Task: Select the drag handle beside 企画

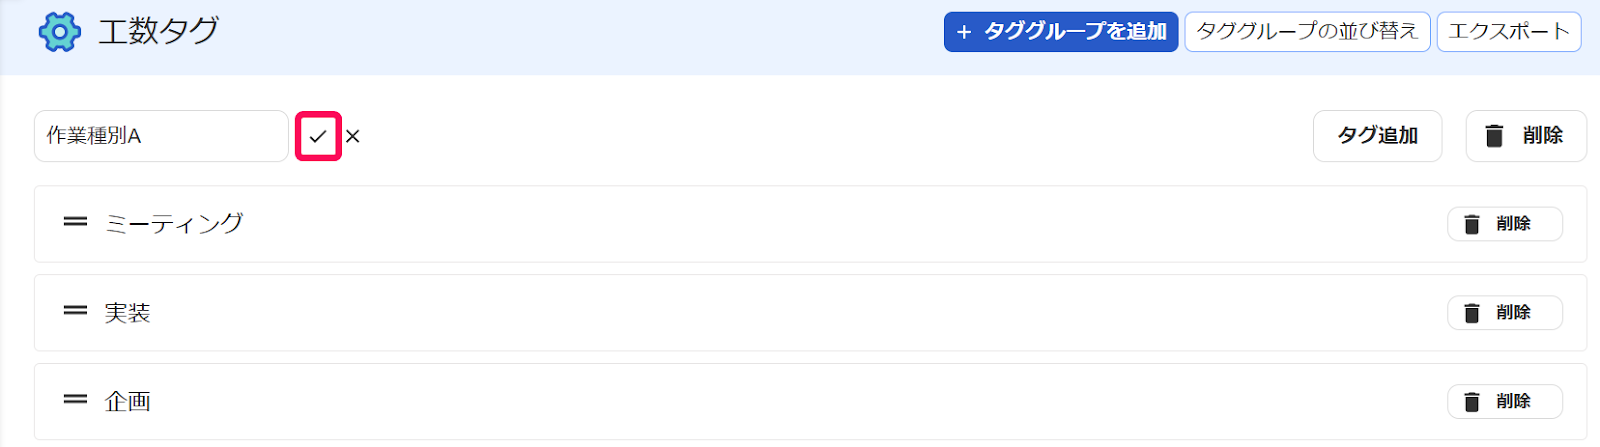Action: [75, 399]
